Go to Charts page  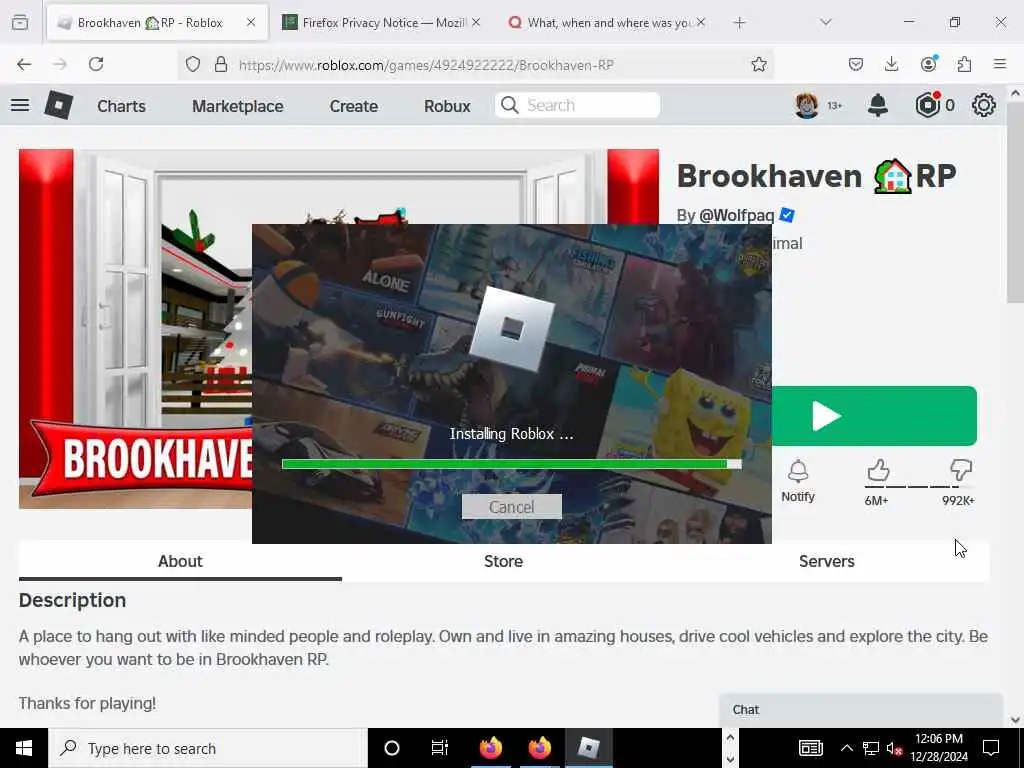click(121, 106)
